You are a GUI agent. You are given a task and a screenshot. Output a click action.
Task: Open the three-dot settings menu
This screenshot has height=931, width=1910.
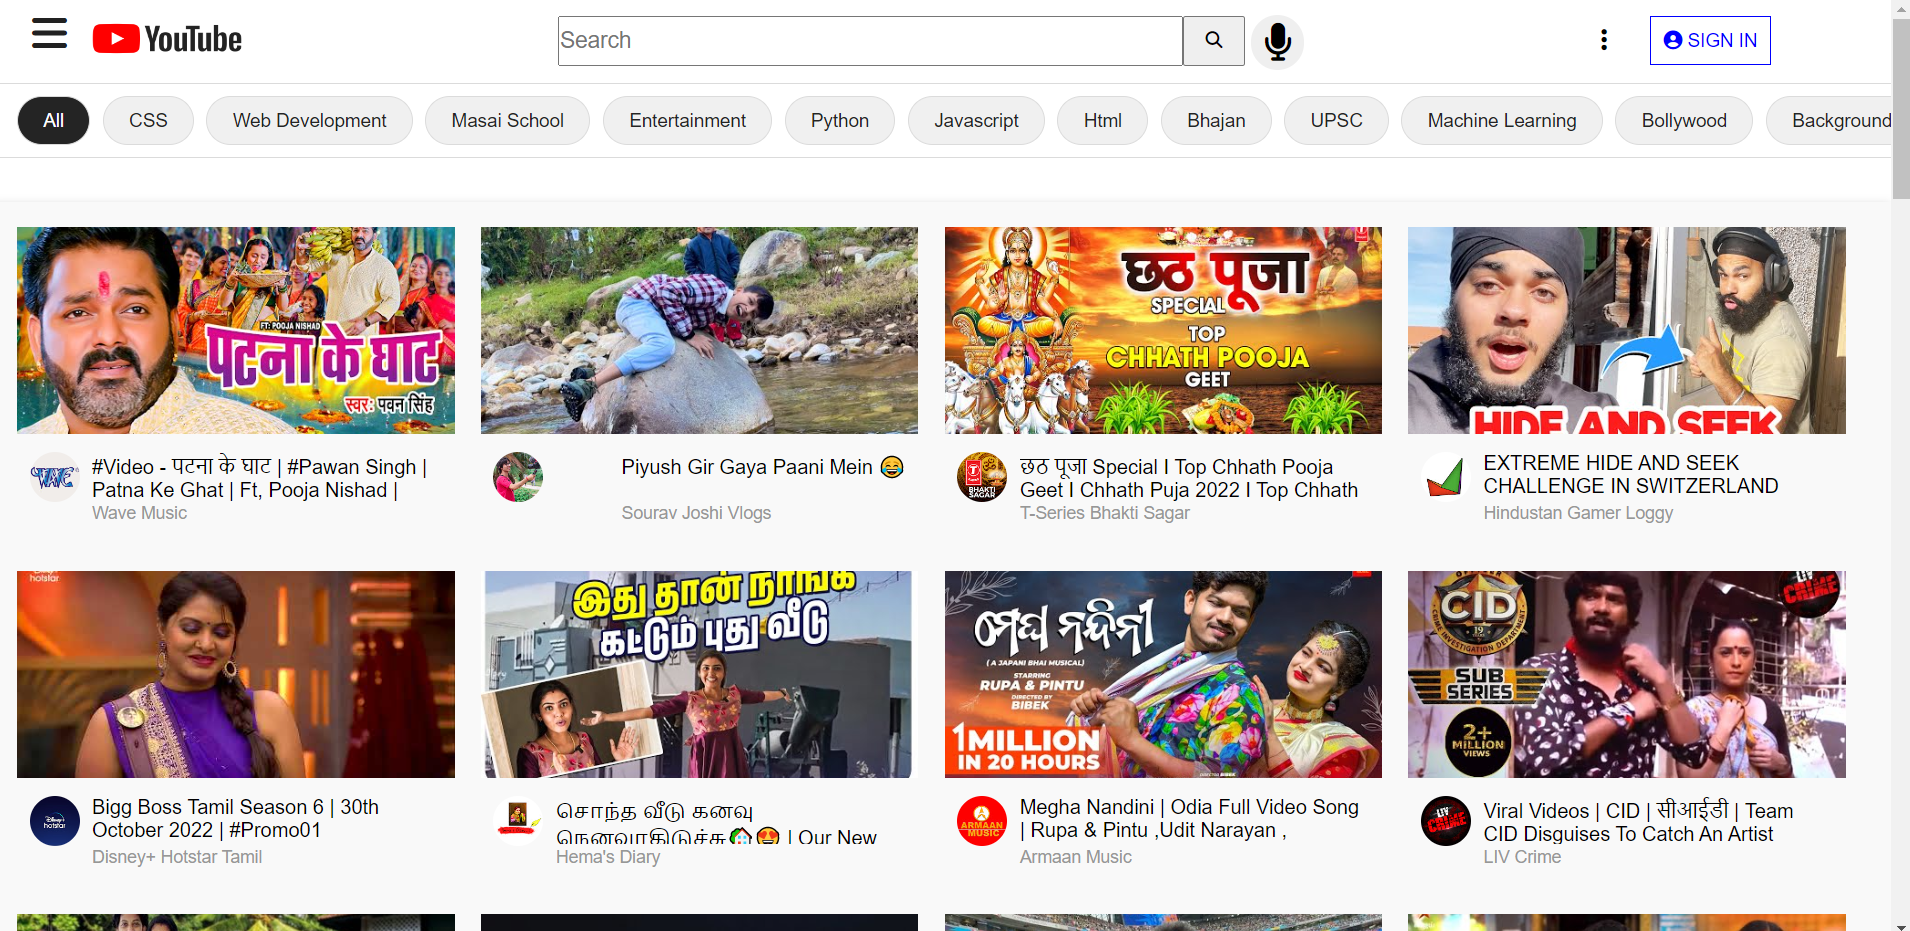(x=1604, y=40)
